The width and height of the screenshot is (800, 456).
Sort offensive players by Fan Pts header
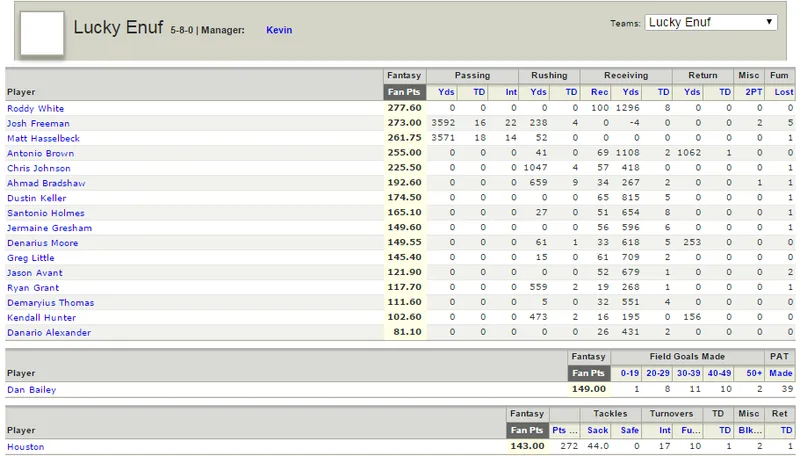tap(404, 92)
